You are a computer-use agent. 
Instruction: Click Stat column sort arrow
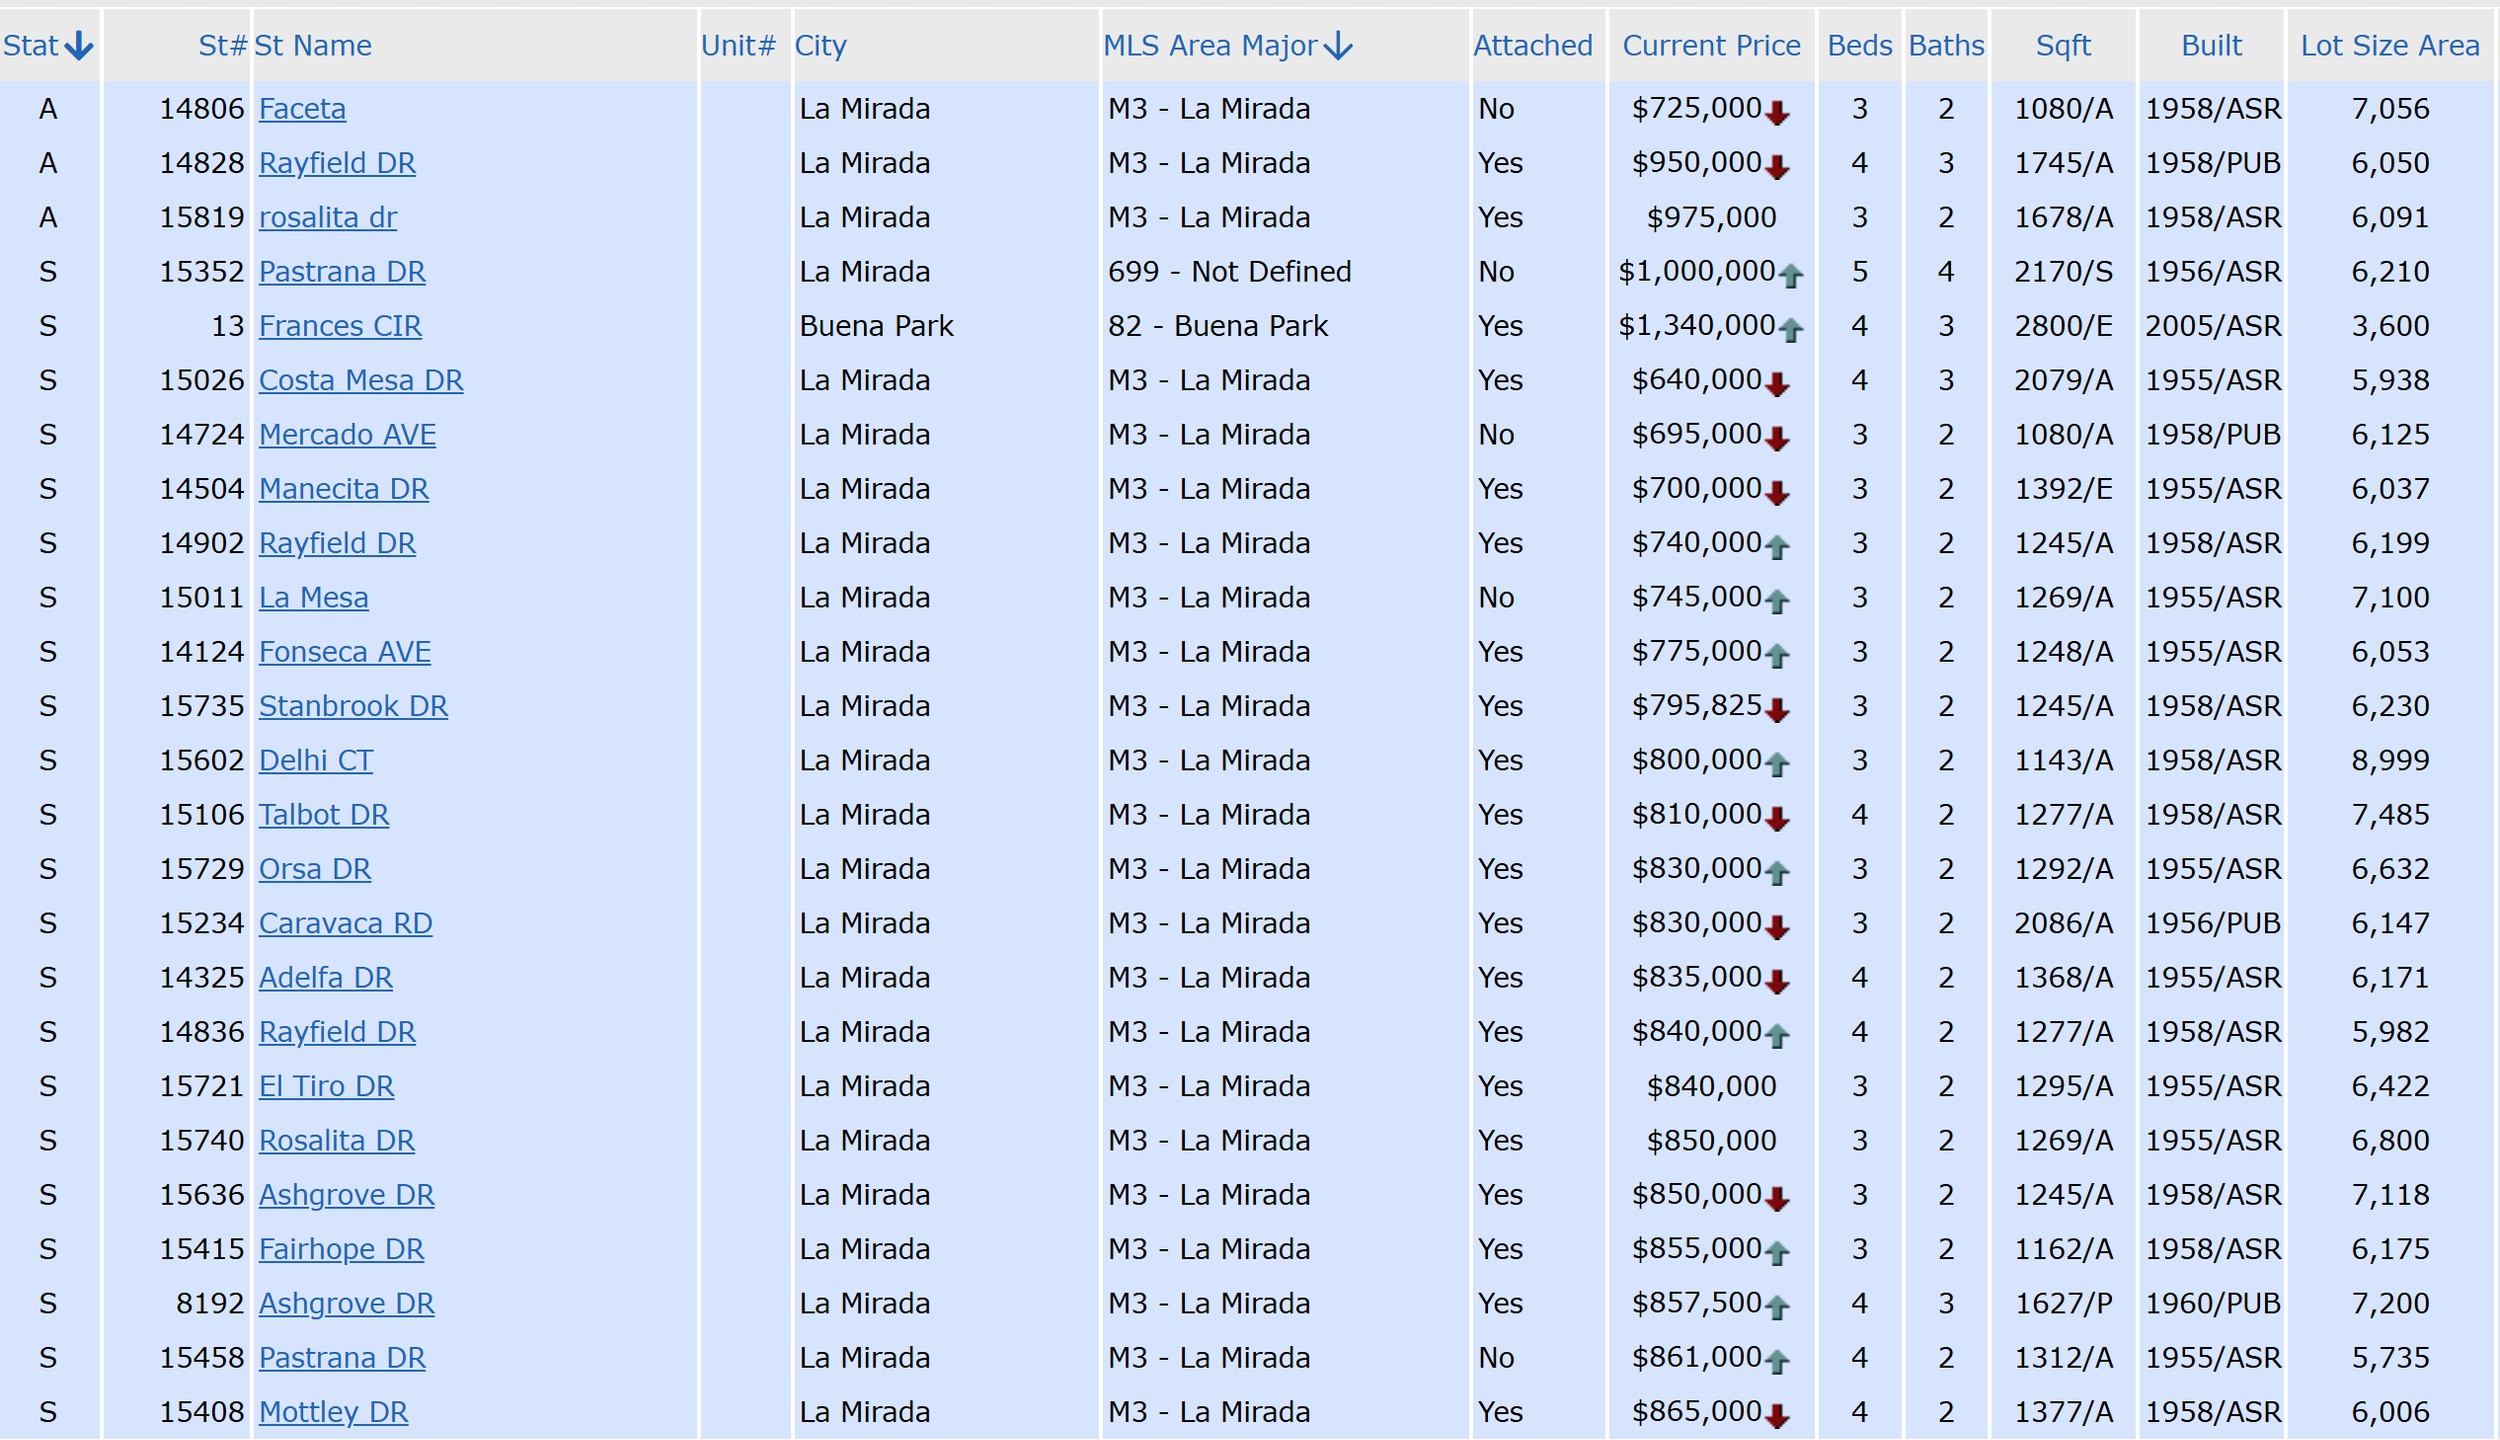pos(78,46)
